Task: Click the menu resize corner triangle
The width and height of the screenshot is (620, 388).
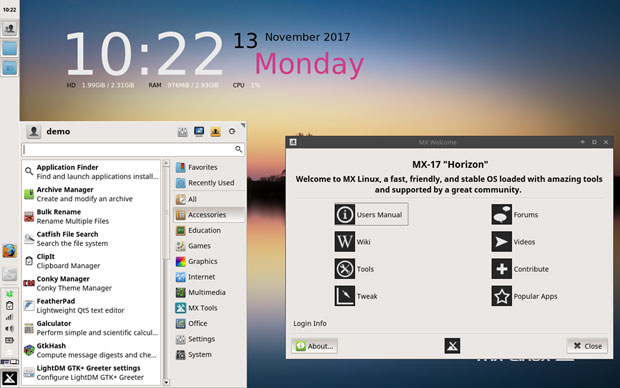Action: [x=243, y=125]
